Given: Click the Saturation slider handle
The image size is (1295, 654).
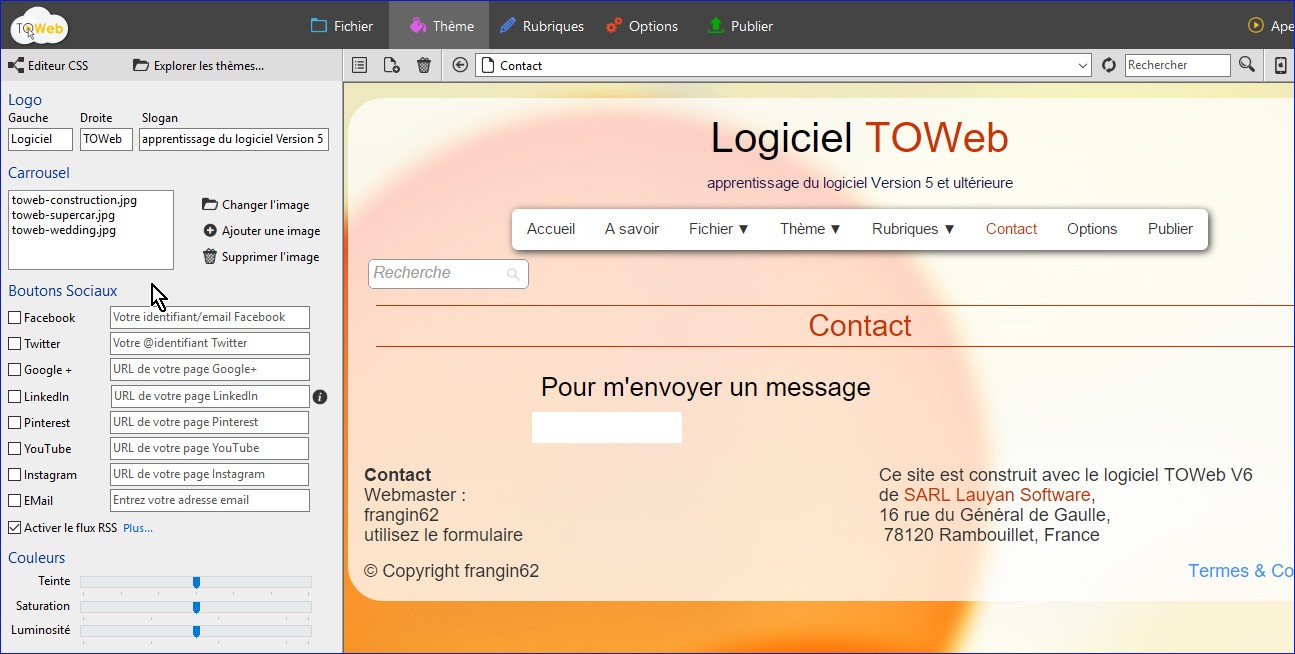Looking at the screenshot, I should (x=196, y=607).
